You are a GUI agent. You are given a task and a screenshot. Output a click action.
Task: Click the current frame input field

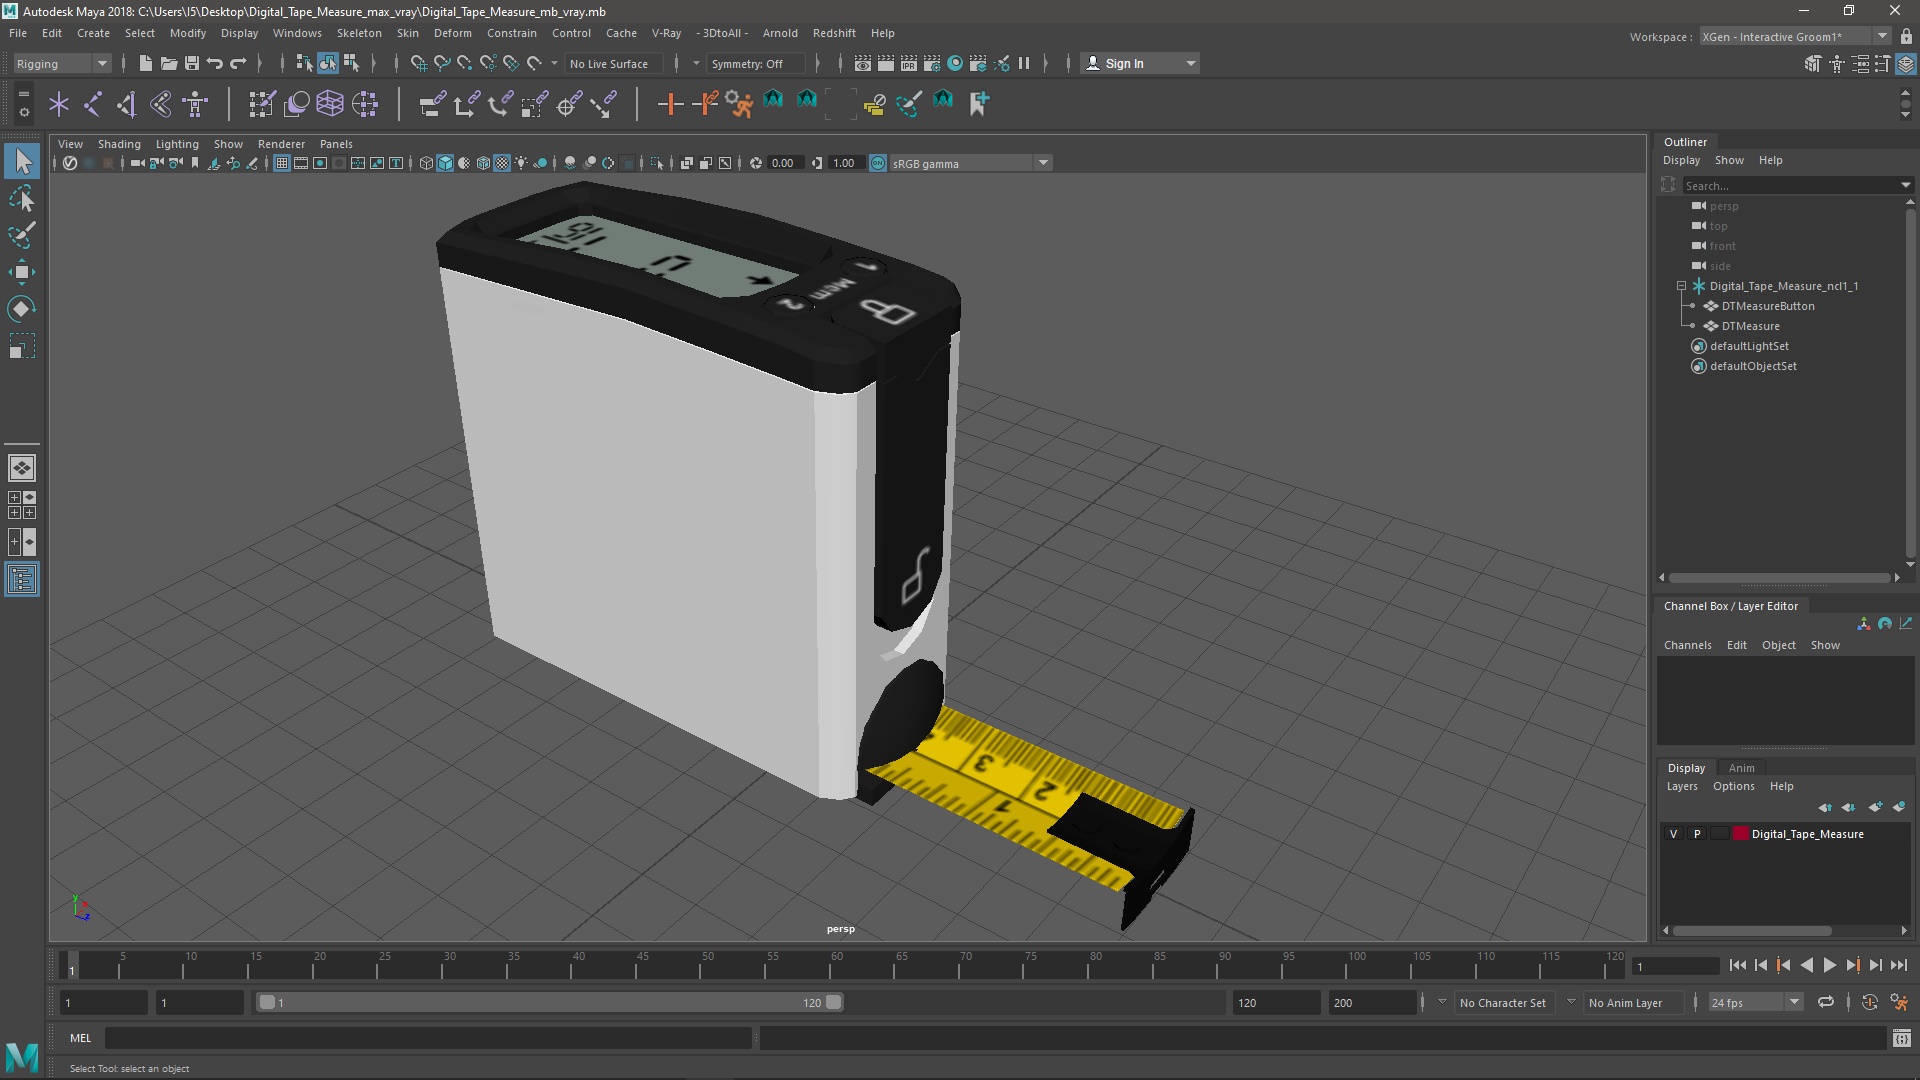pos(1675,966)
